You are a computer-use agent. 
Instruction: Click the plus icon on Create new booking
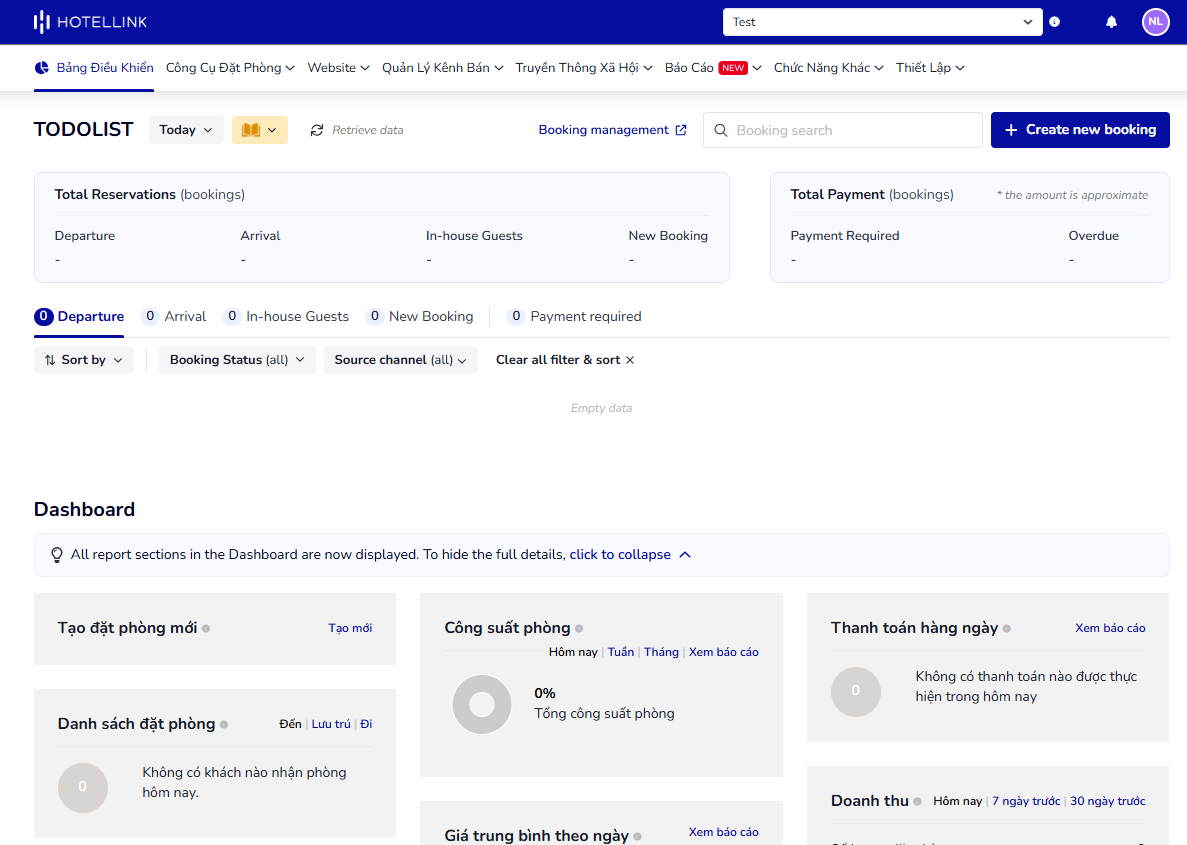click(1011, 130)
